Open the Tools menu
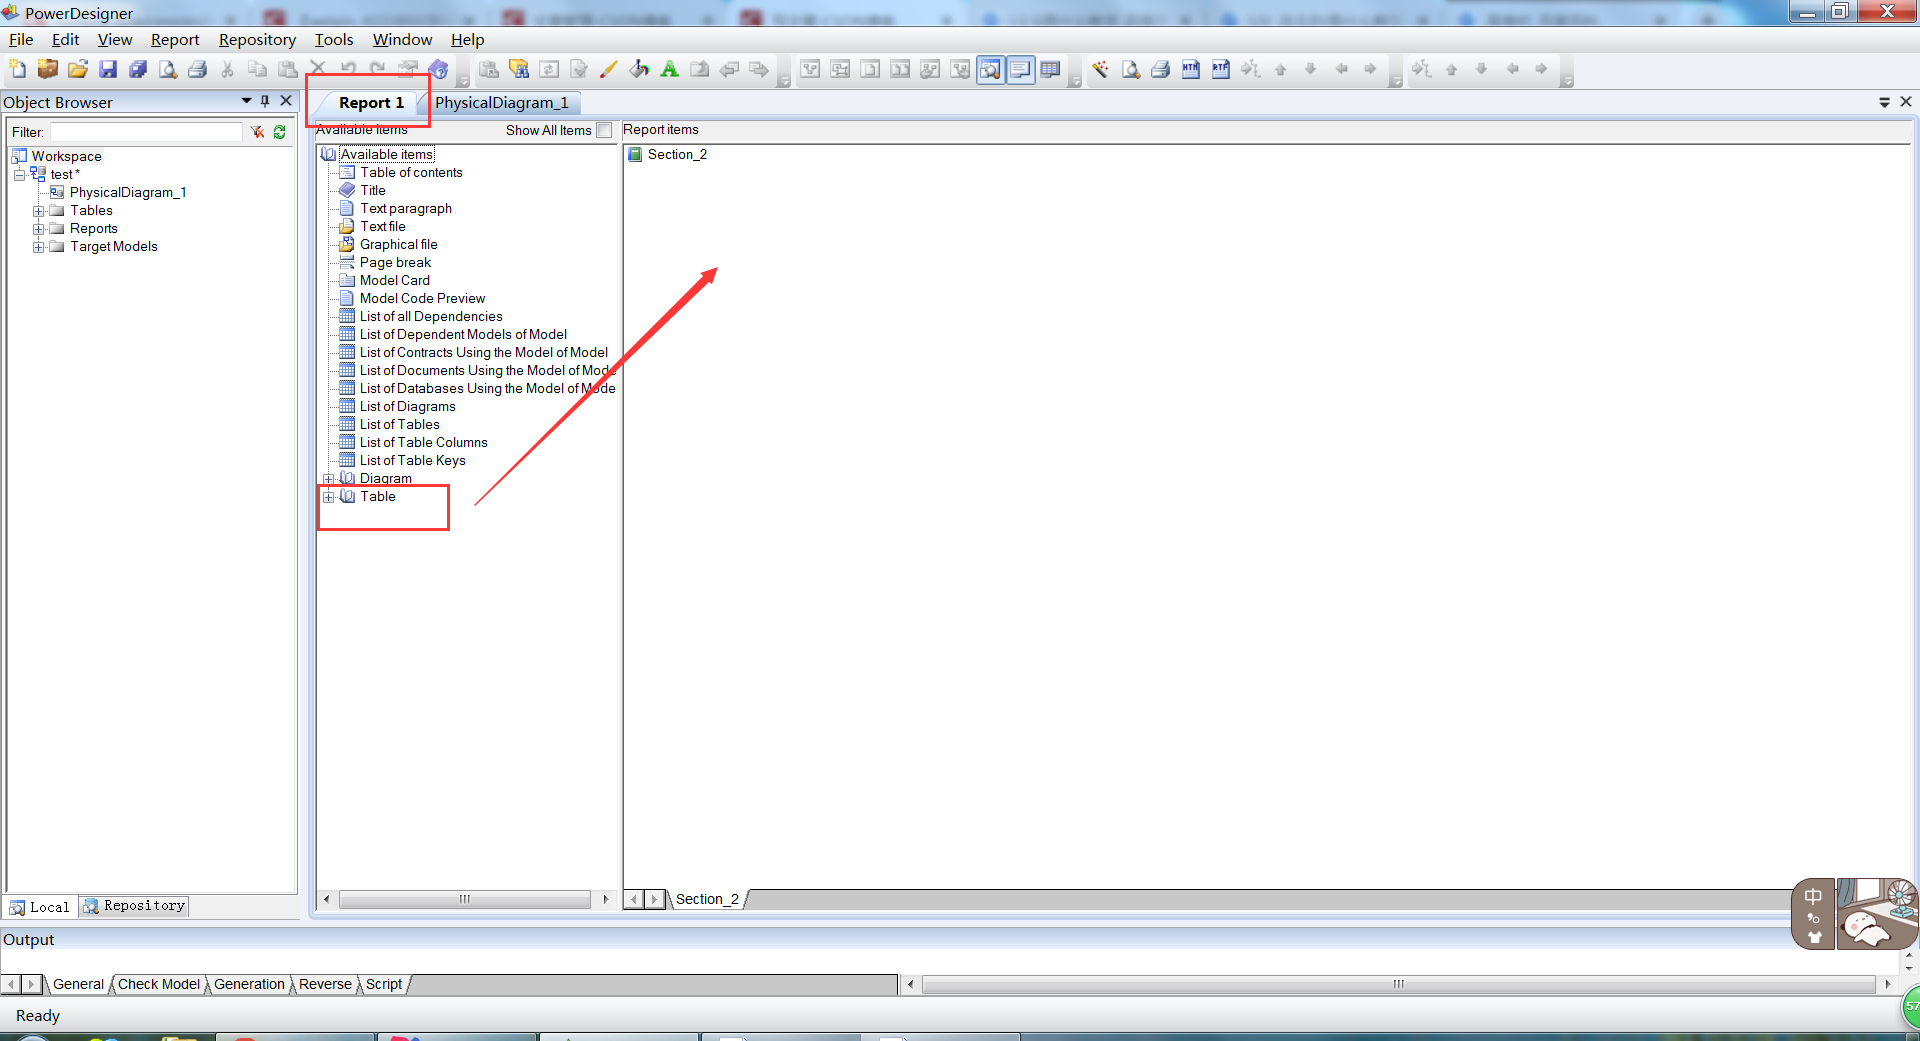Screen dimensions: 1920x1041 pos(334,39)
